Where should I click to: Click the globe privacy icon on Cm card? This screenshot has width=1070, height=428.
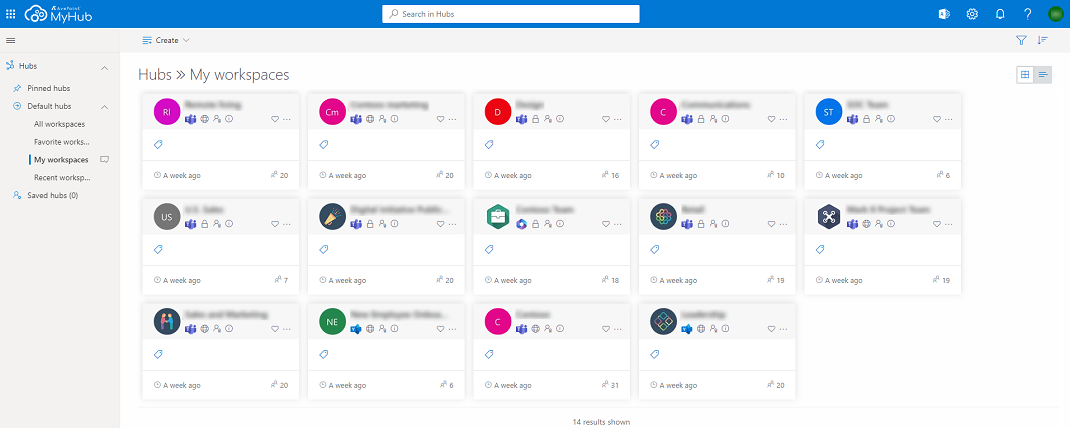[370, 119]
